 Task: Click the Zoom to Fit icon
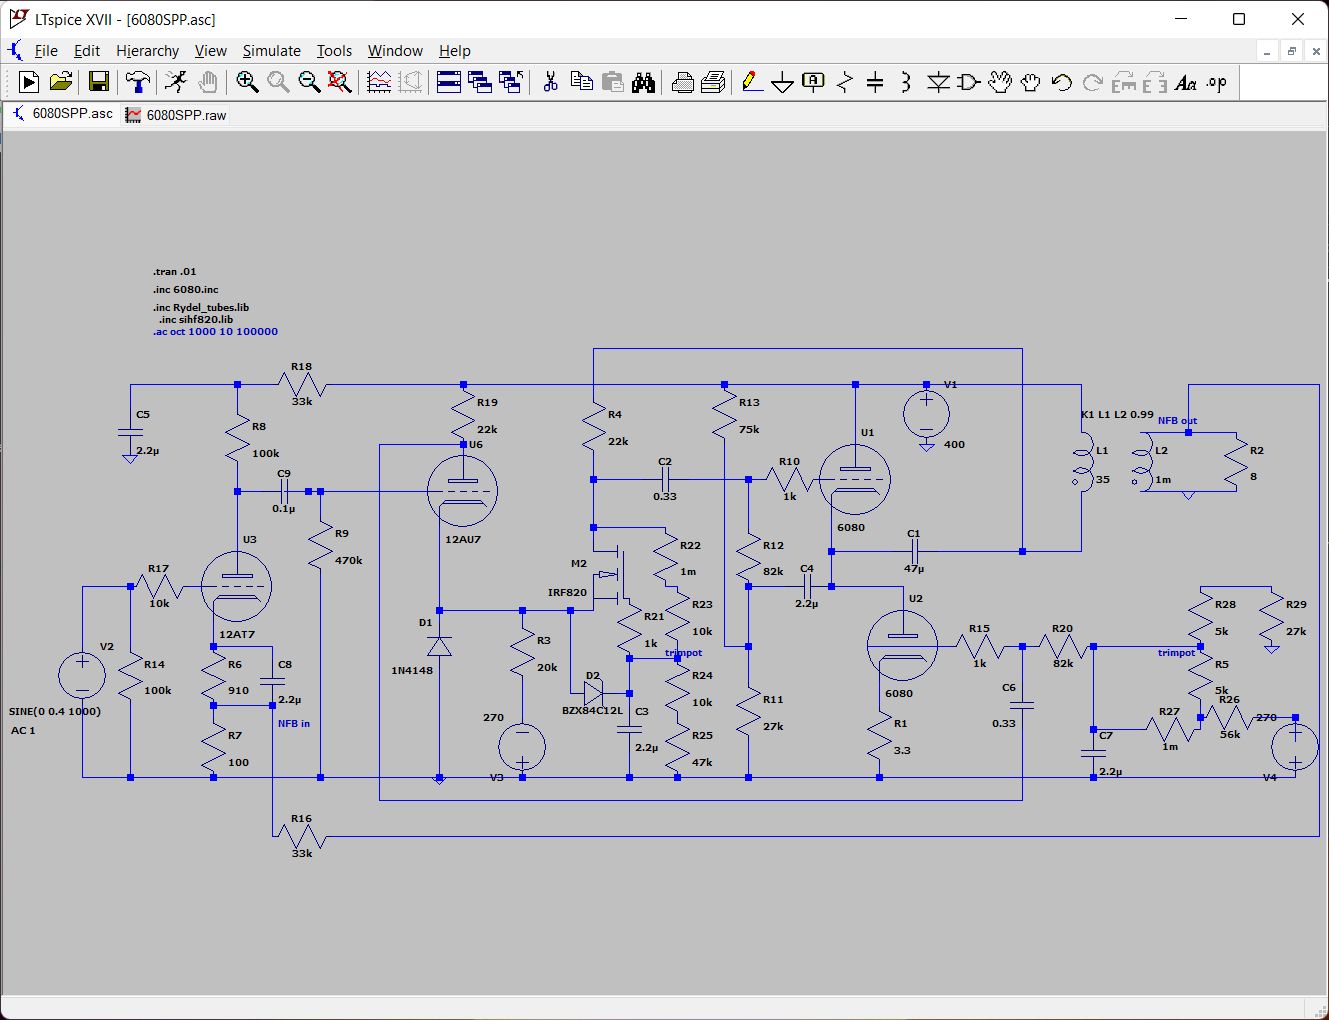(340, 82)
